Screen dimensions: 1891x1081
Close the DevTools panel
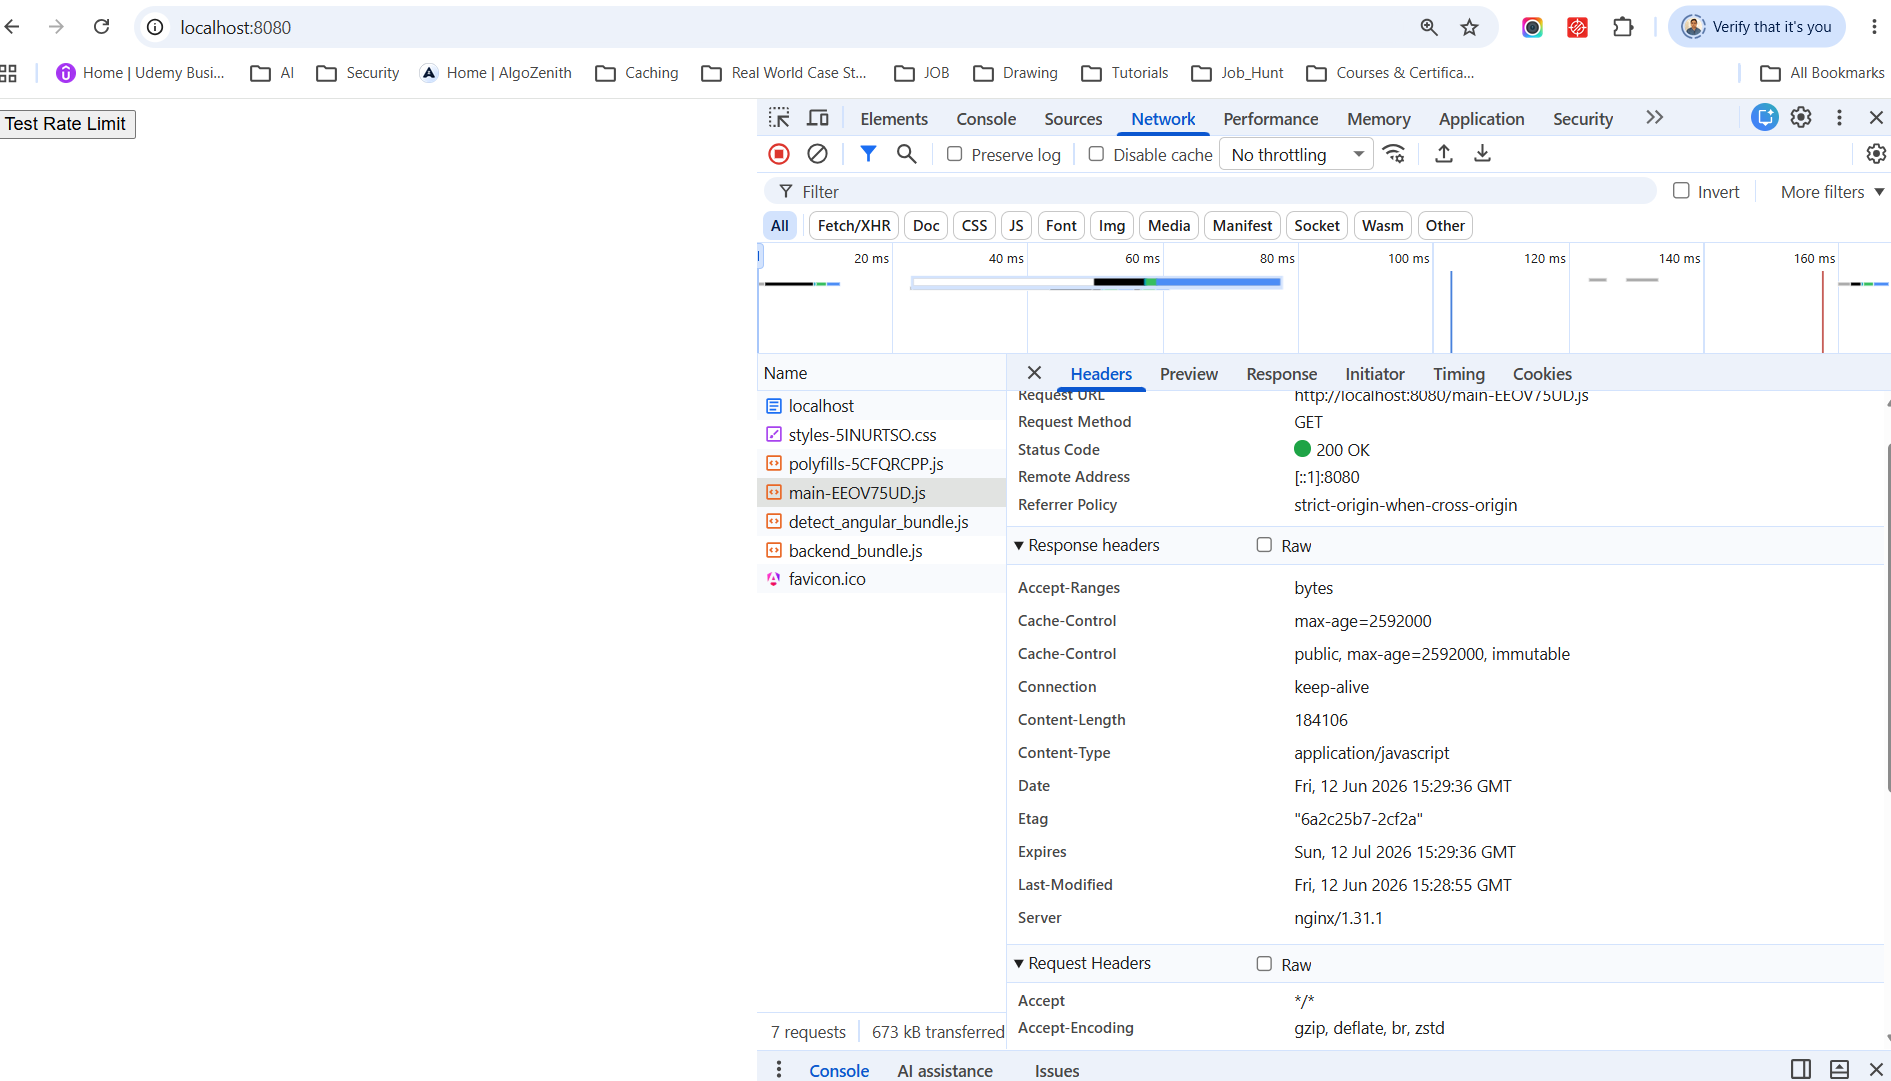[x=1876, y=118]
